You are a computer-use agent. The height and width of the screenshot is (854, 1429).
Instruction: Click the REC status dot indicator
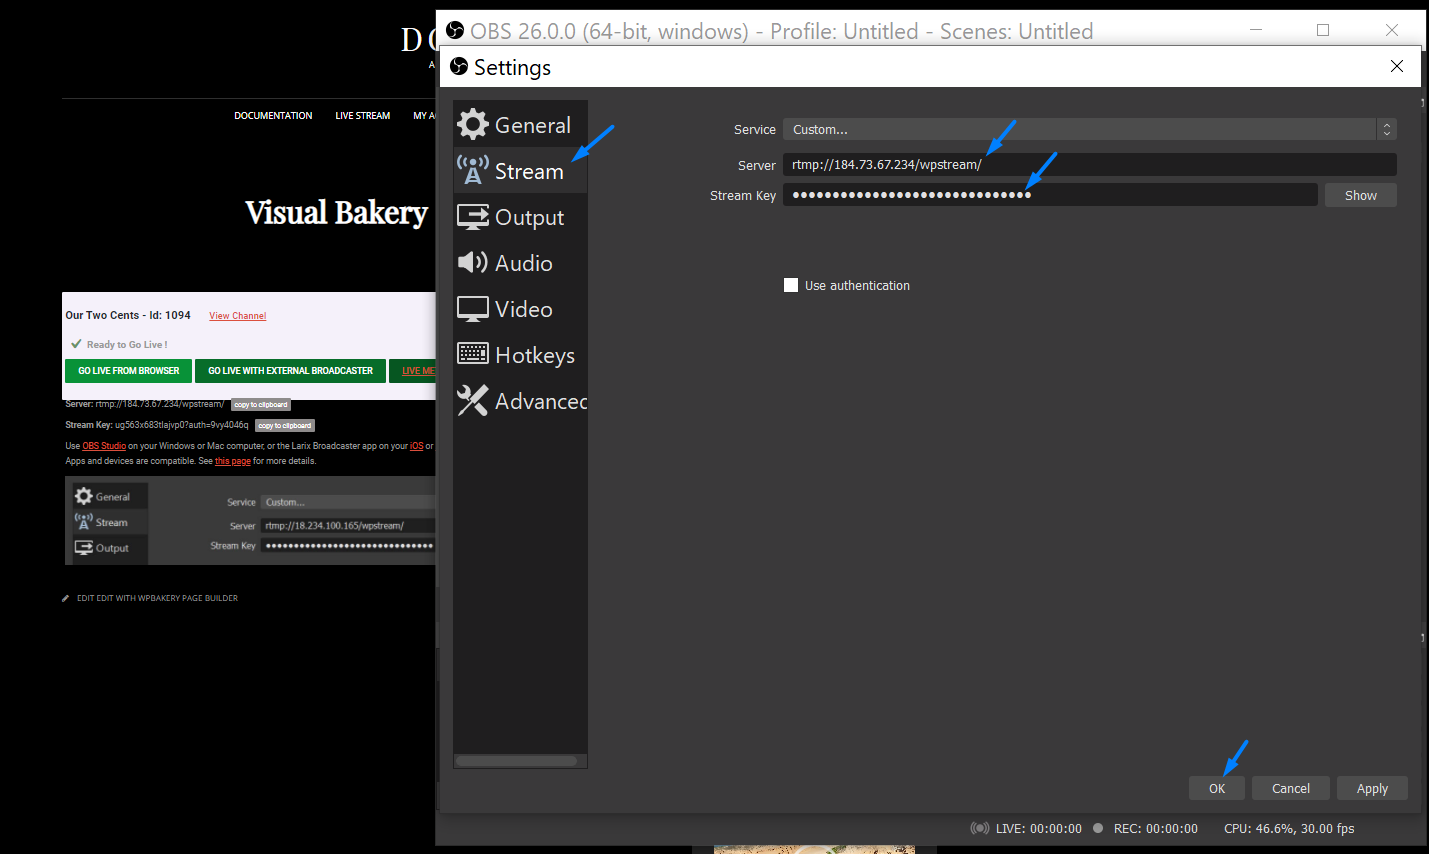(1098, 828)
